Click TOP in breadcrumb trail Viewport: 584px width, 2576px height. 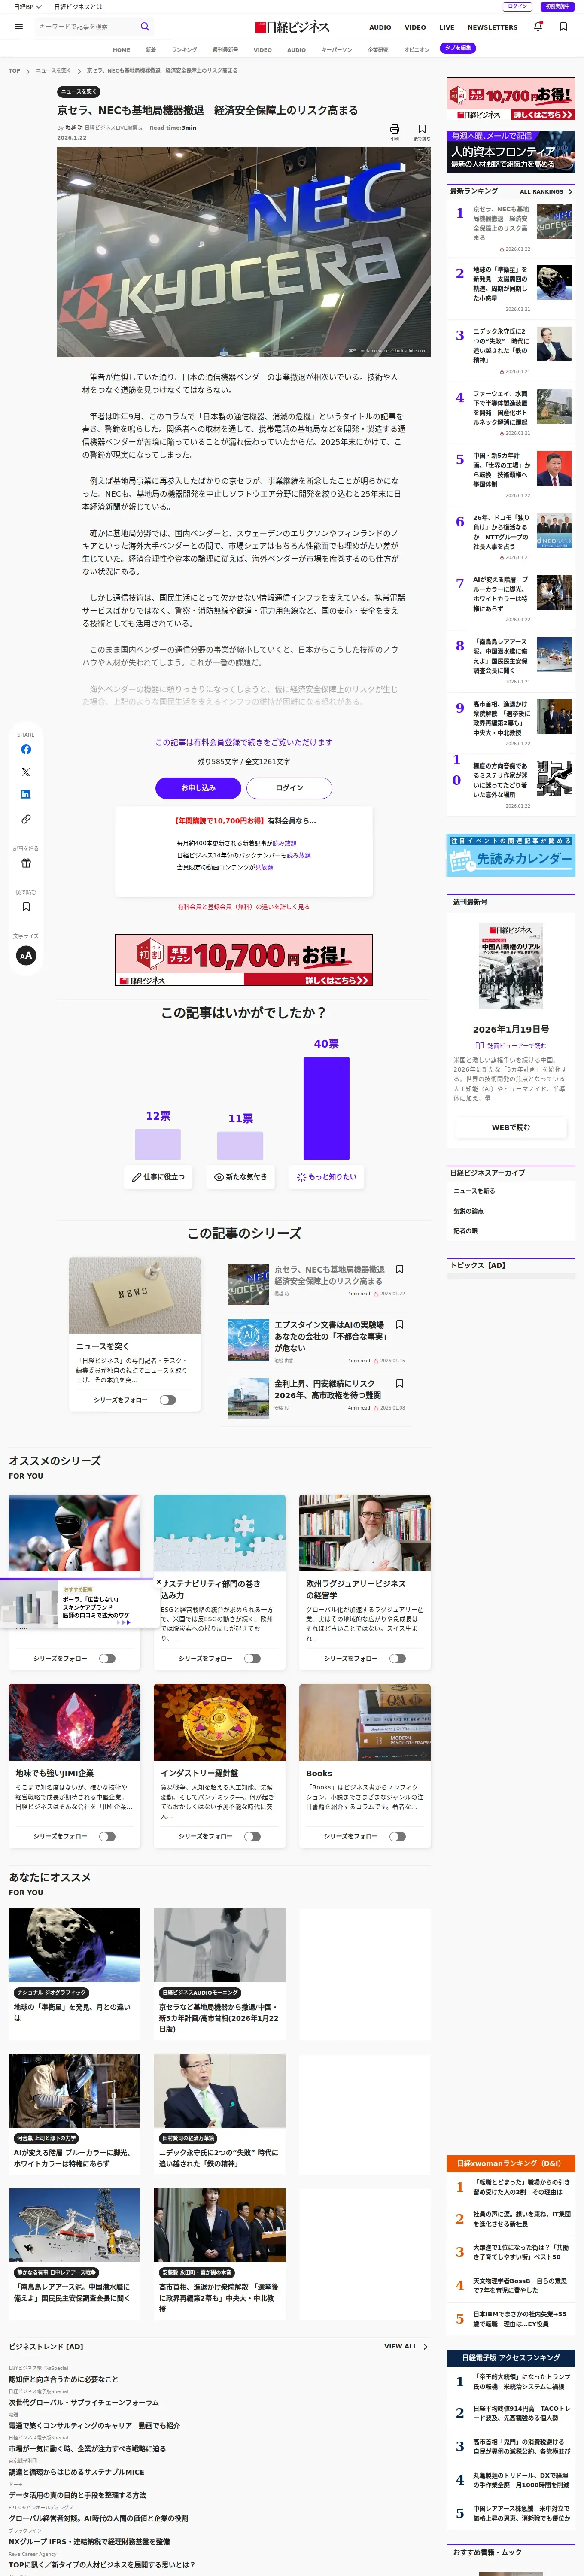coord(14,71)
